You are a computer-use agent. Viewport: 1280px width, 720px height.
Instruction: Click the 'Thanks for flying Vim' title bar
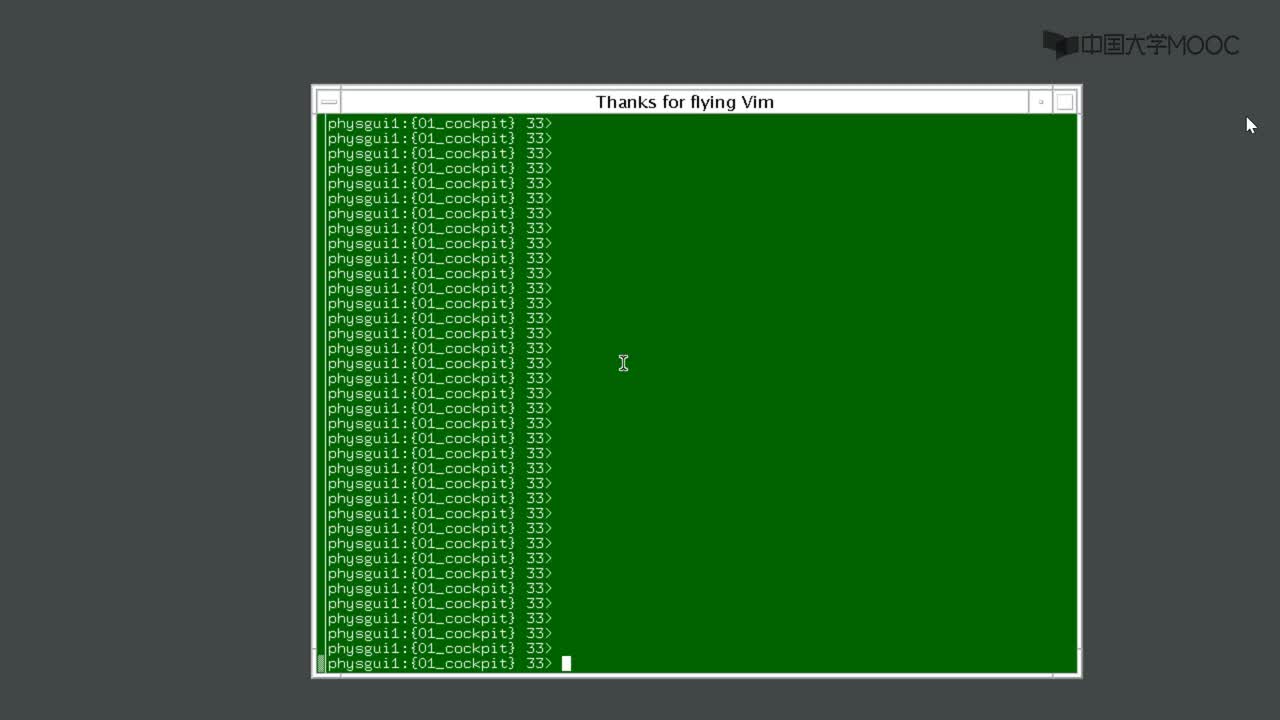685,102
